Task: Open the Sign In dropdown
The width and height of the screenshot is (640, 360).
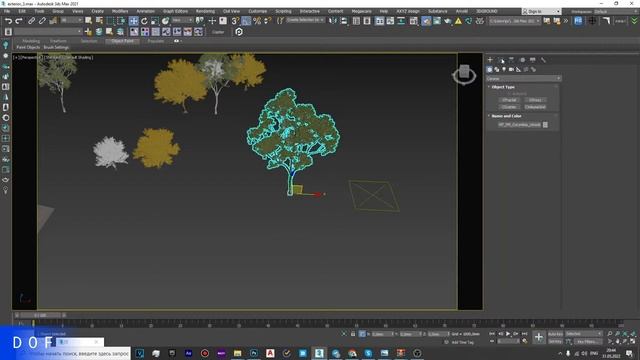Action: click(541, 11)
